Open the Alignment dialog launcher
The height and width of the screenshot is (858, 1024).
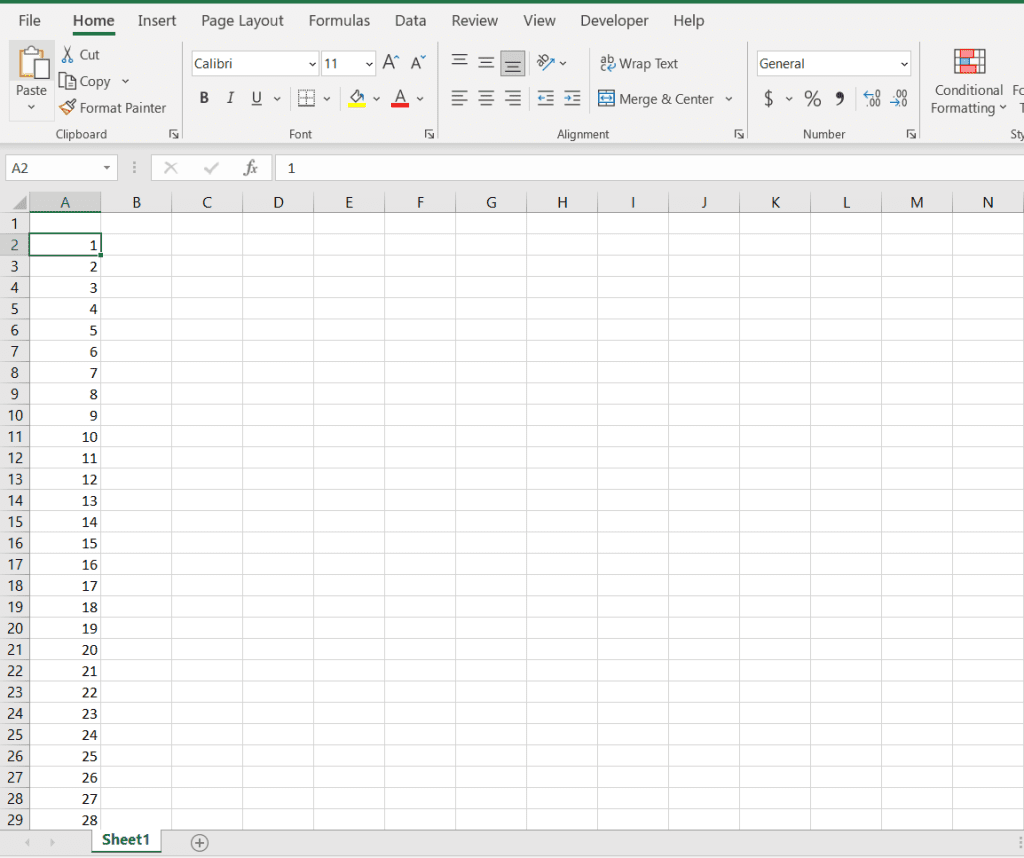739,133
